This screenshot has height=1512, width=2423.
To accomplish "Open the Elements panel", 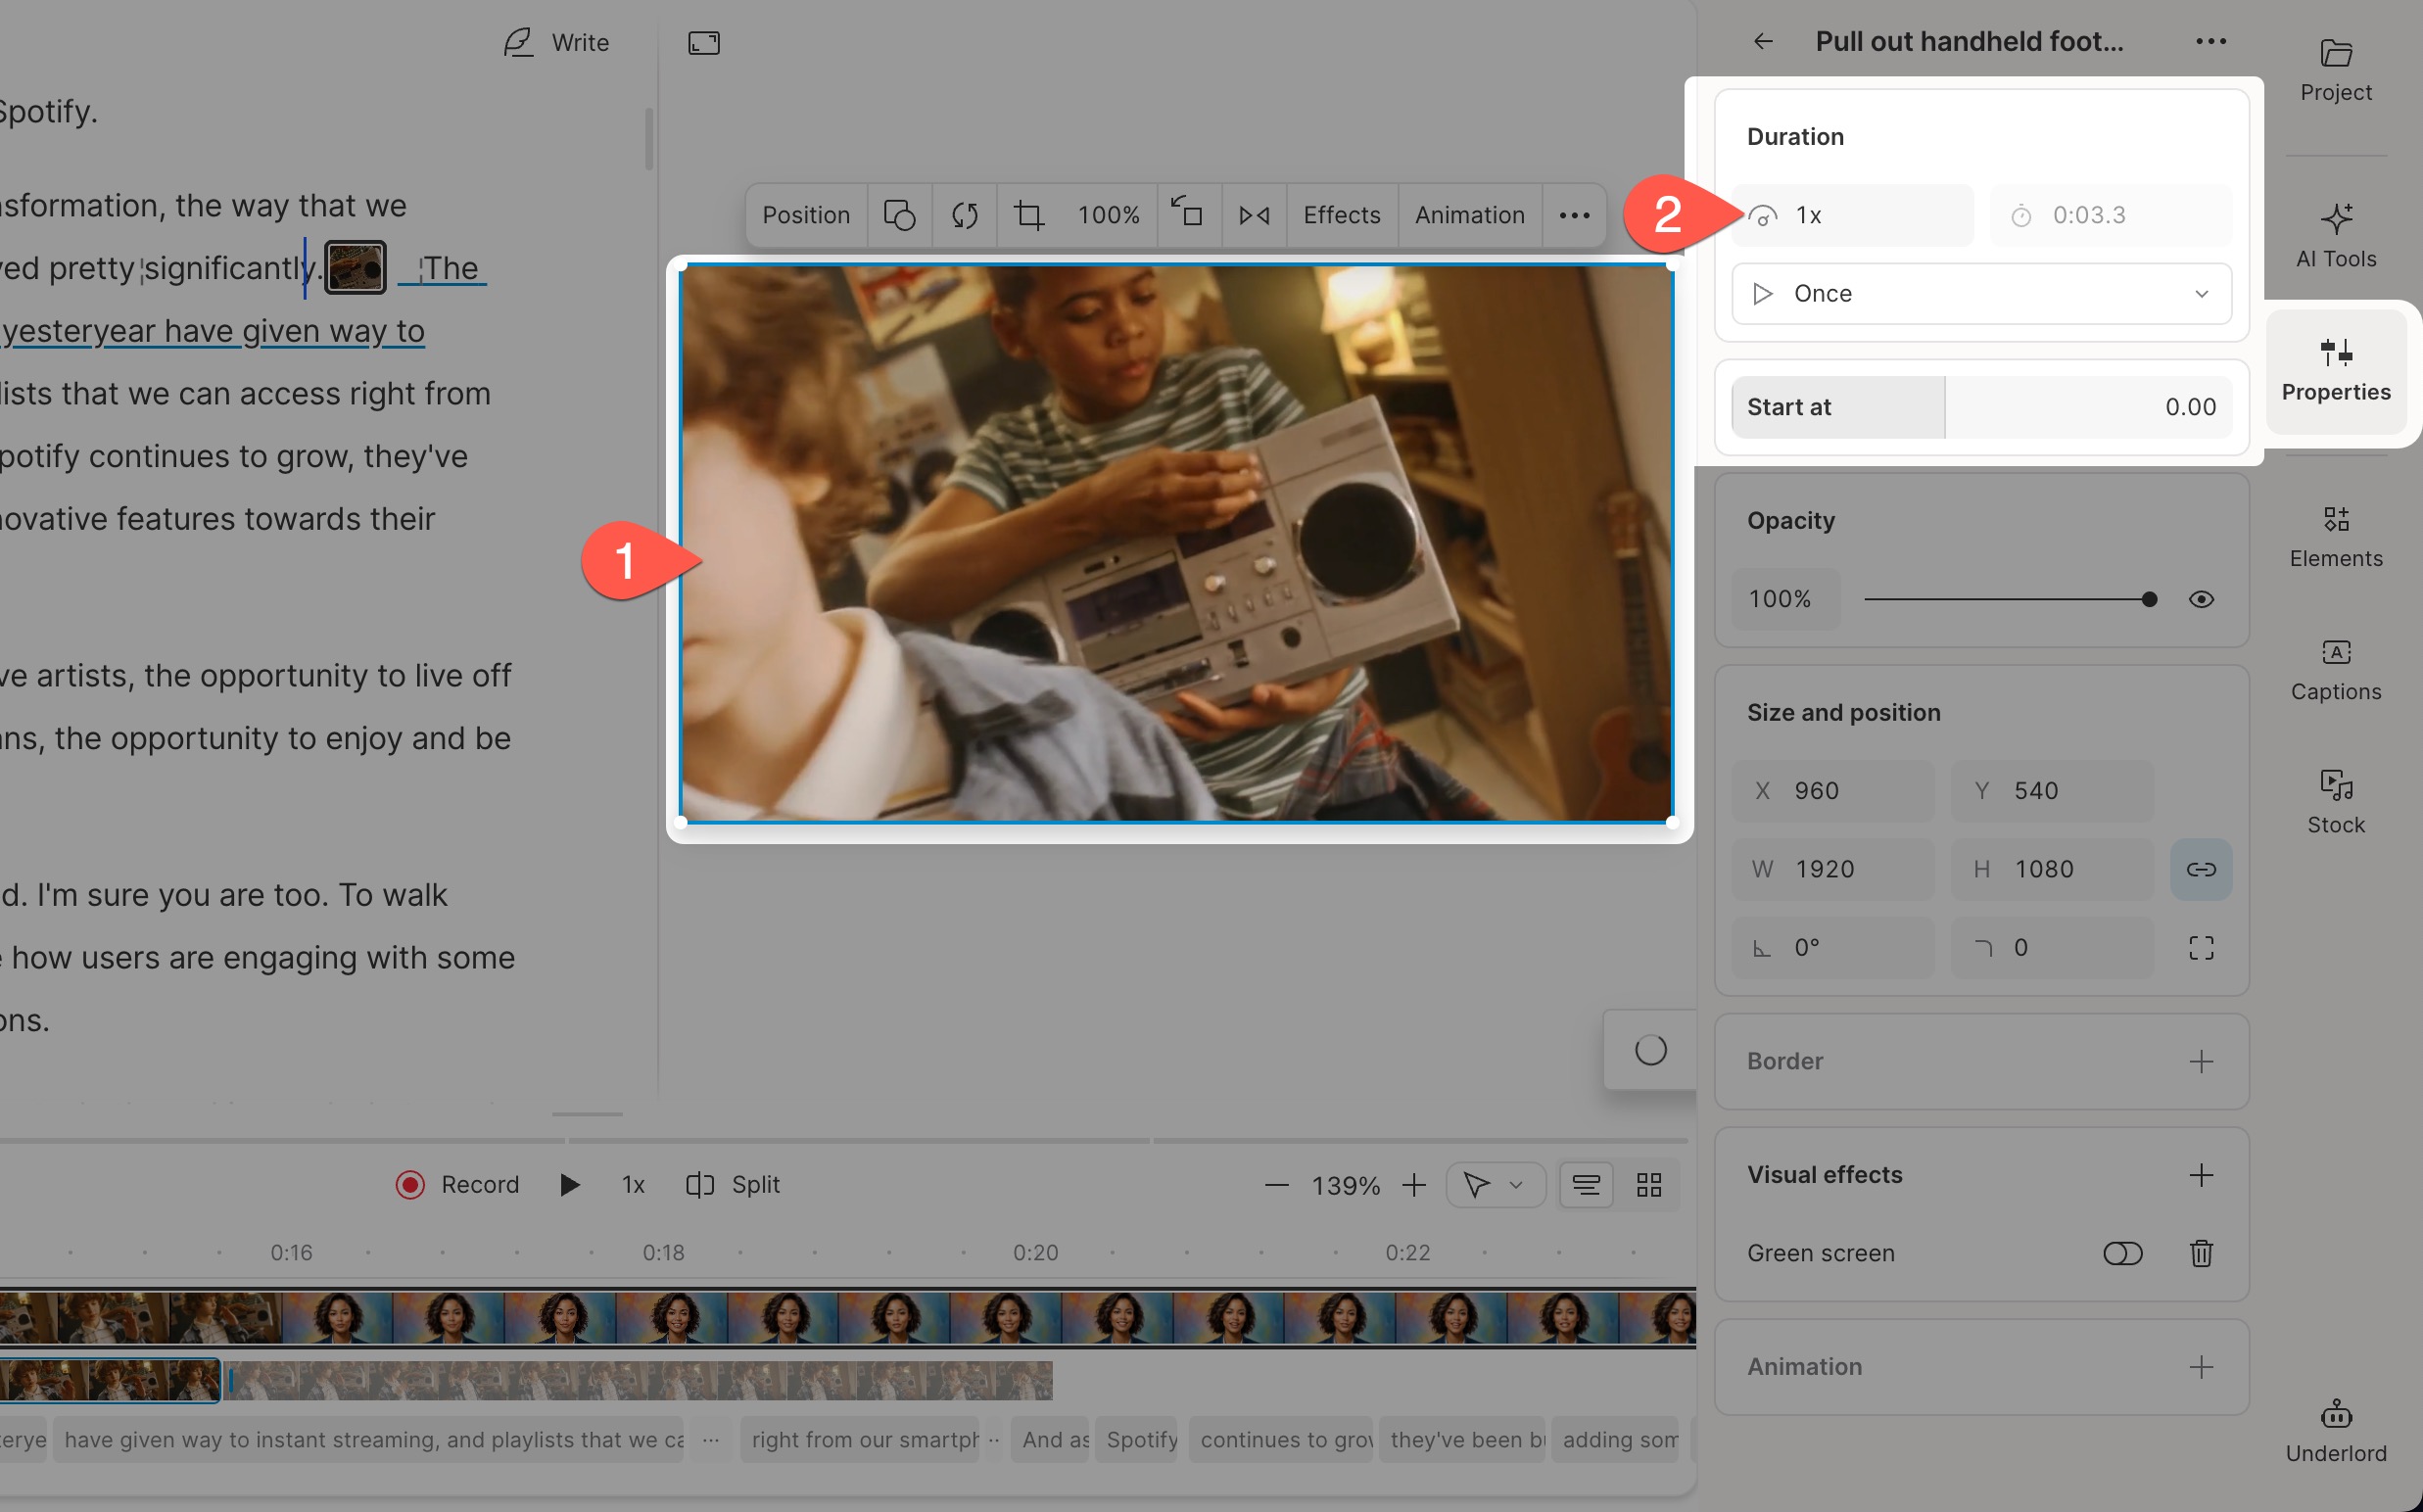I will [x=2335, y=533].
